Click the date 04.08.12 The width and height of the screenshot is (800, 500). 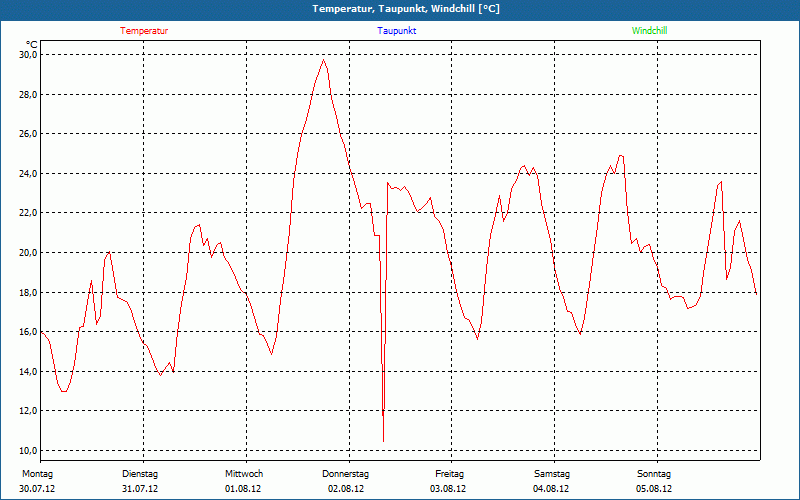tap(551, 489)
